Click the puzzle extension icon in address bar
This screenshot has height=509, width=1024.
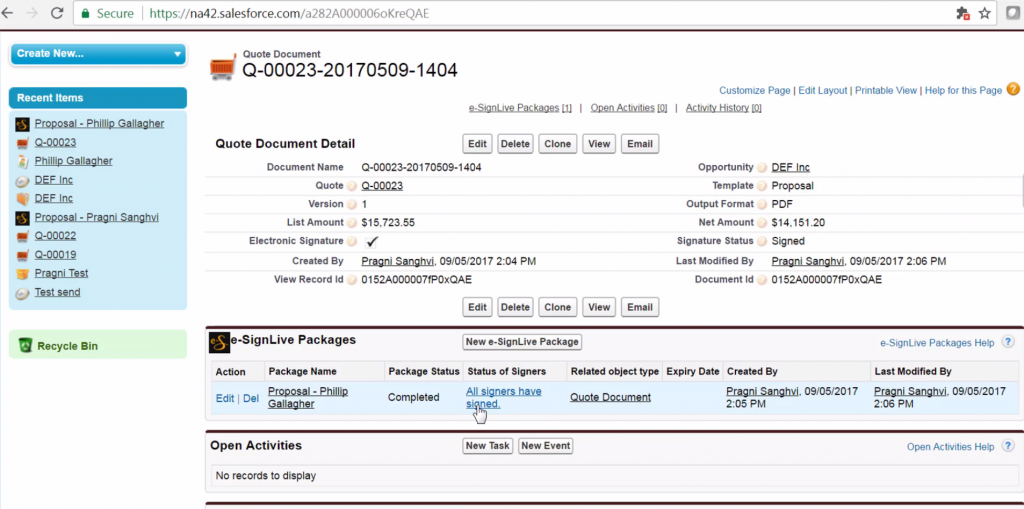[962, 13]
